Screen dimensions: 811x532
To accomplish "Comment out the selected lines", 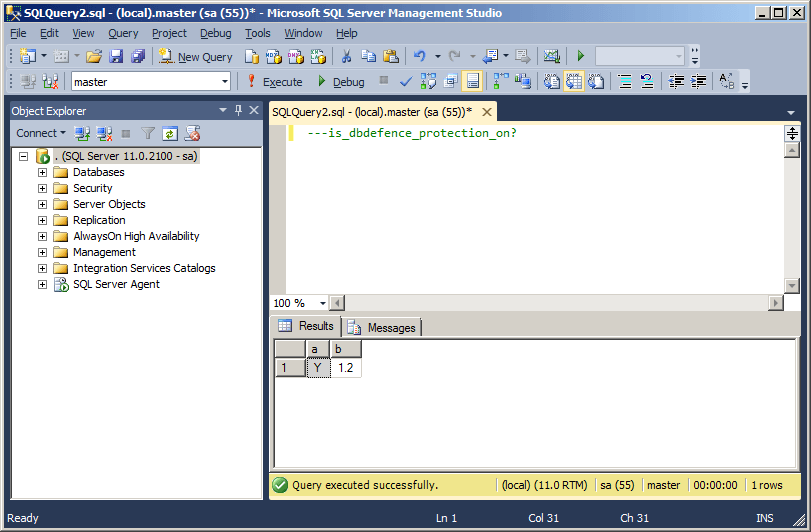I will [624, 82].
